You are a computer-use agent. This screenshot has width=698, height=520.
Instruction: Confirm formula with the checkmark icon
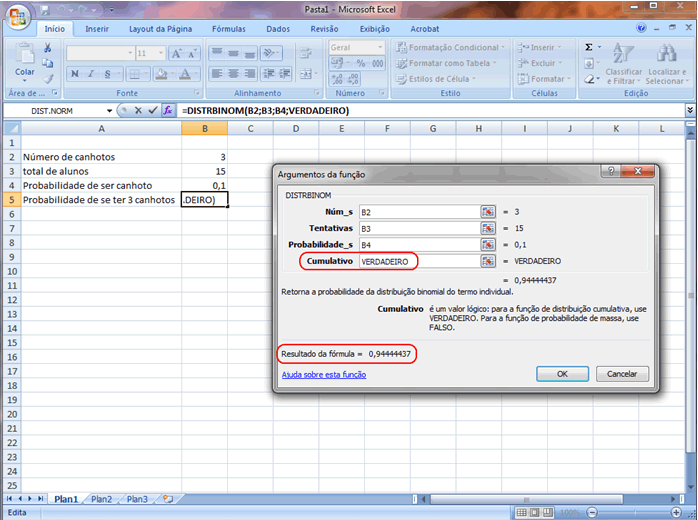click(153, 111)
